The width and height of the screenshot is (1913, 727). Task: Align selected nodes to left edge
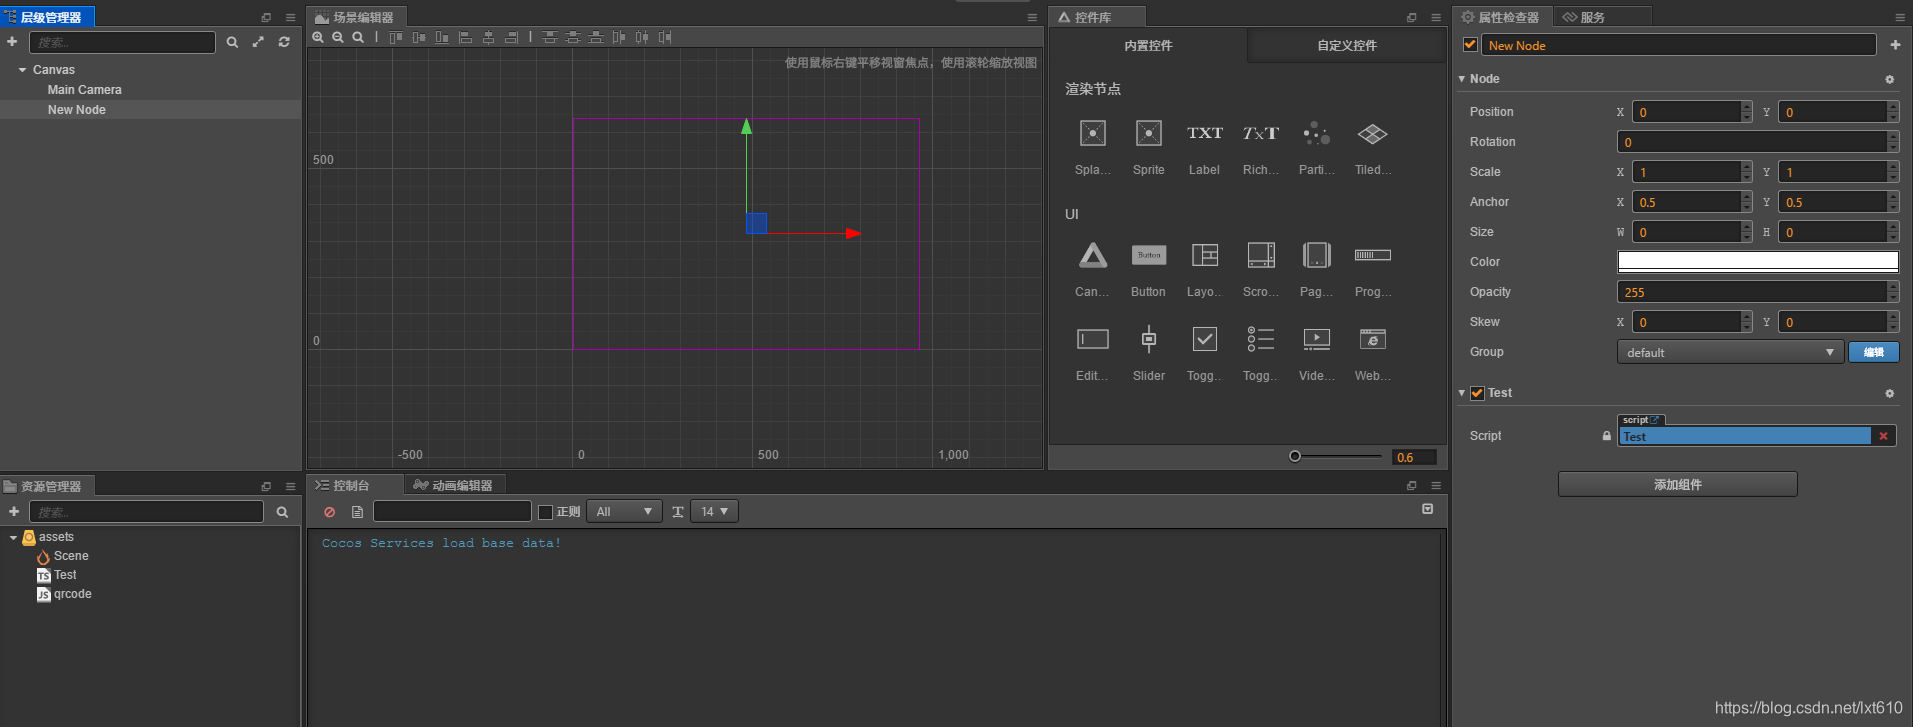pos(465,37)
